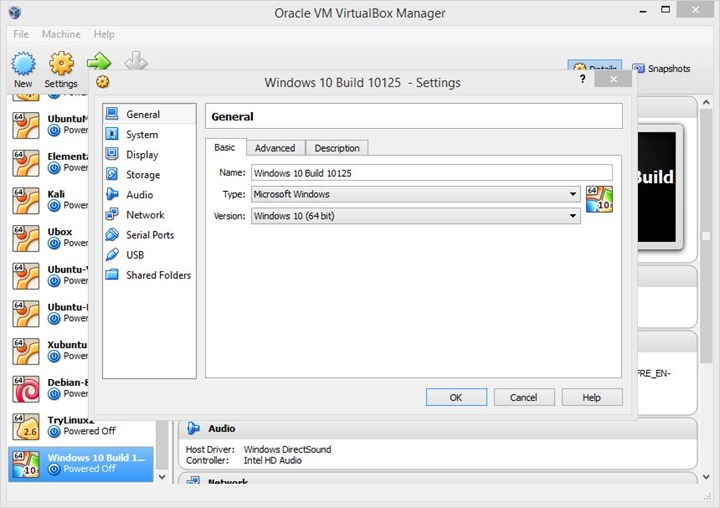Click the VM list scrollbar down arrow
This screenshot has height=508, width=720.
[162, 477]
